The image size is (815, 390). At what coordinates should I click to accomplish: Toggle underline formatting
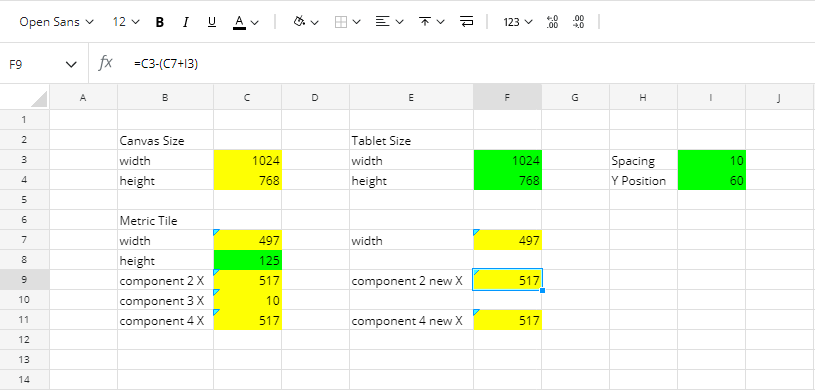pyautogui.click(x=212, y=22)
